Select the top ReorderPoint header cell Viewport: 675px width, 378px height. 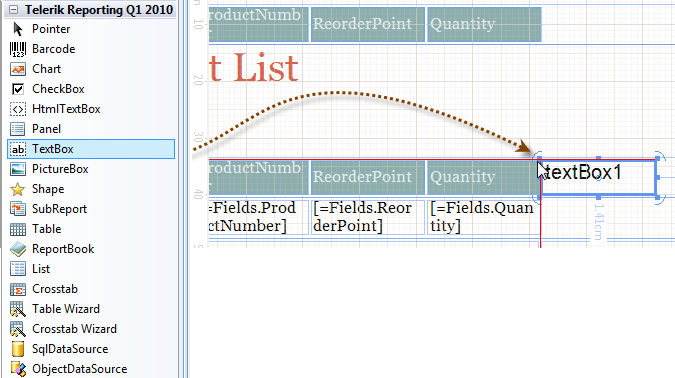(x=368, y=24)
